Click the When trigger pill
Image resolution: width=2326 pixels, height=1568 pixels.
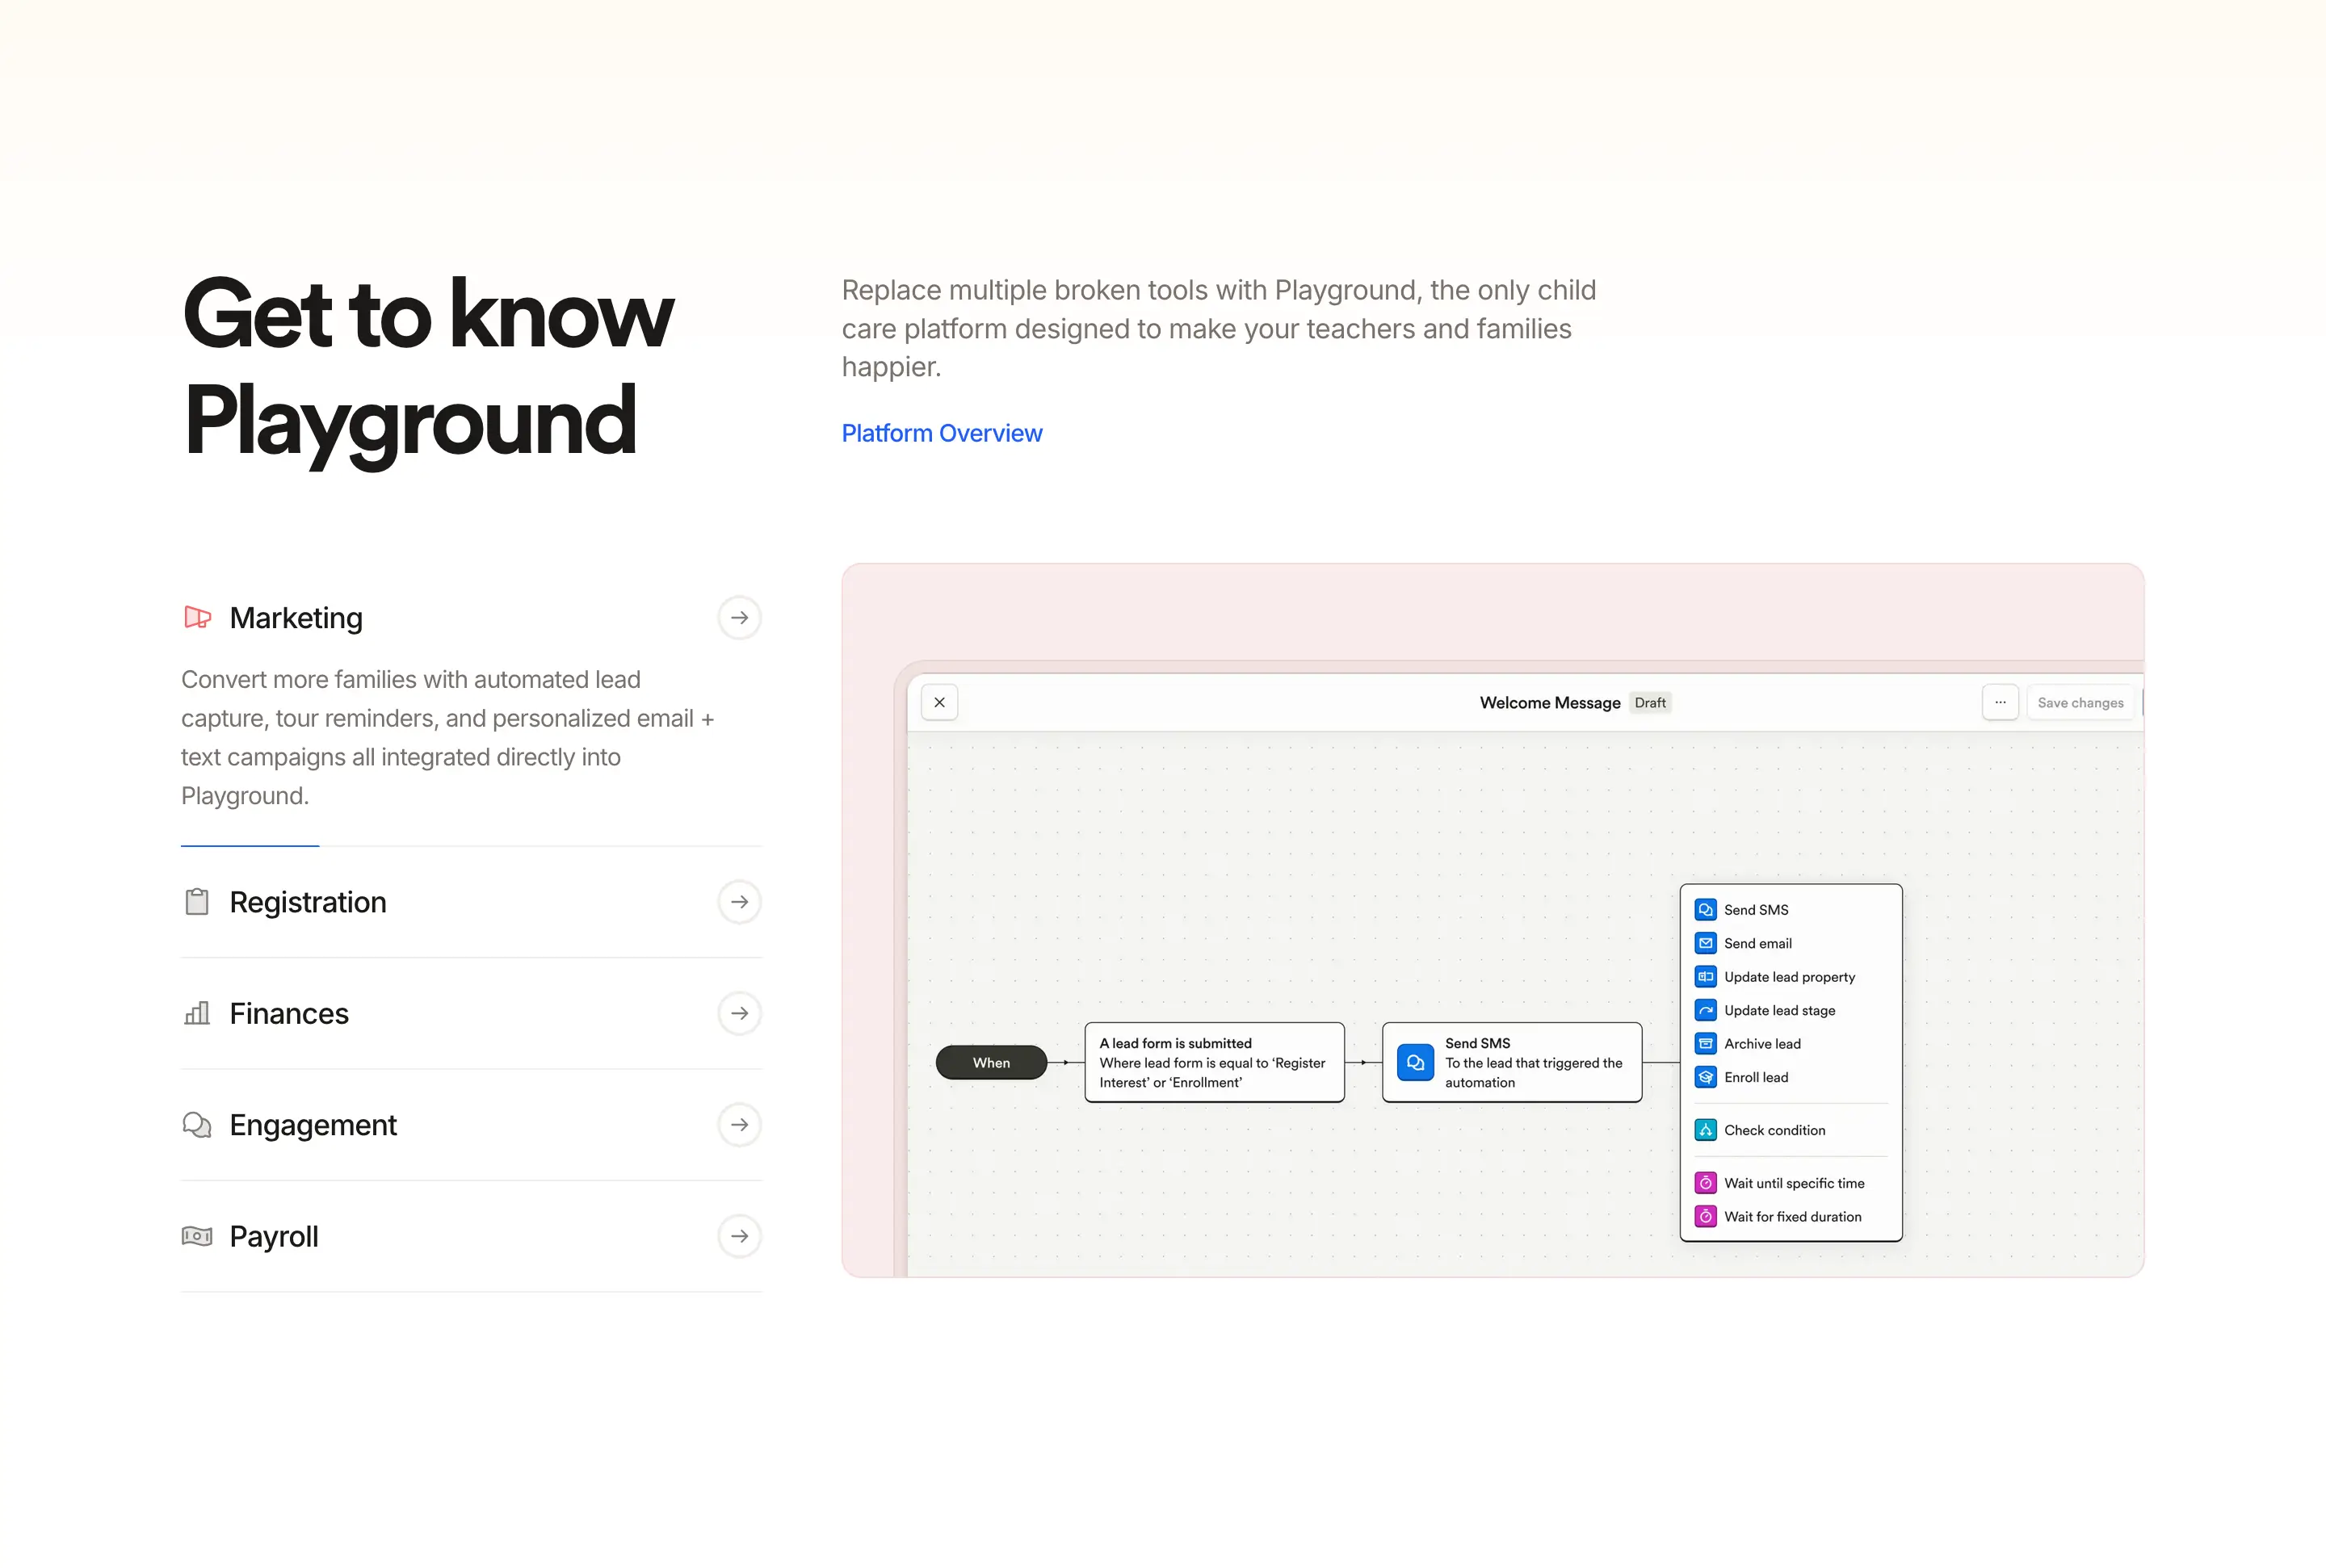(x=991, y=1062)
